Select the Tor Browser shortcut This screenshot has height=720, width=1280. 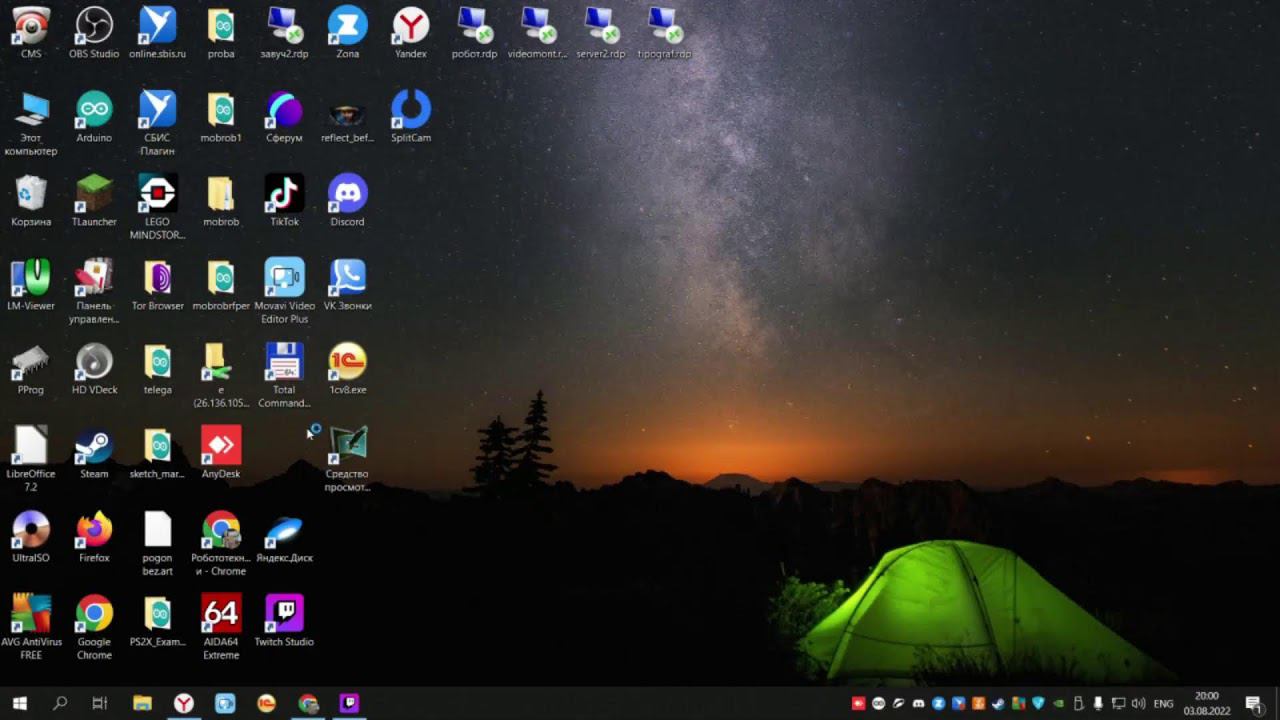coord(158,284)
